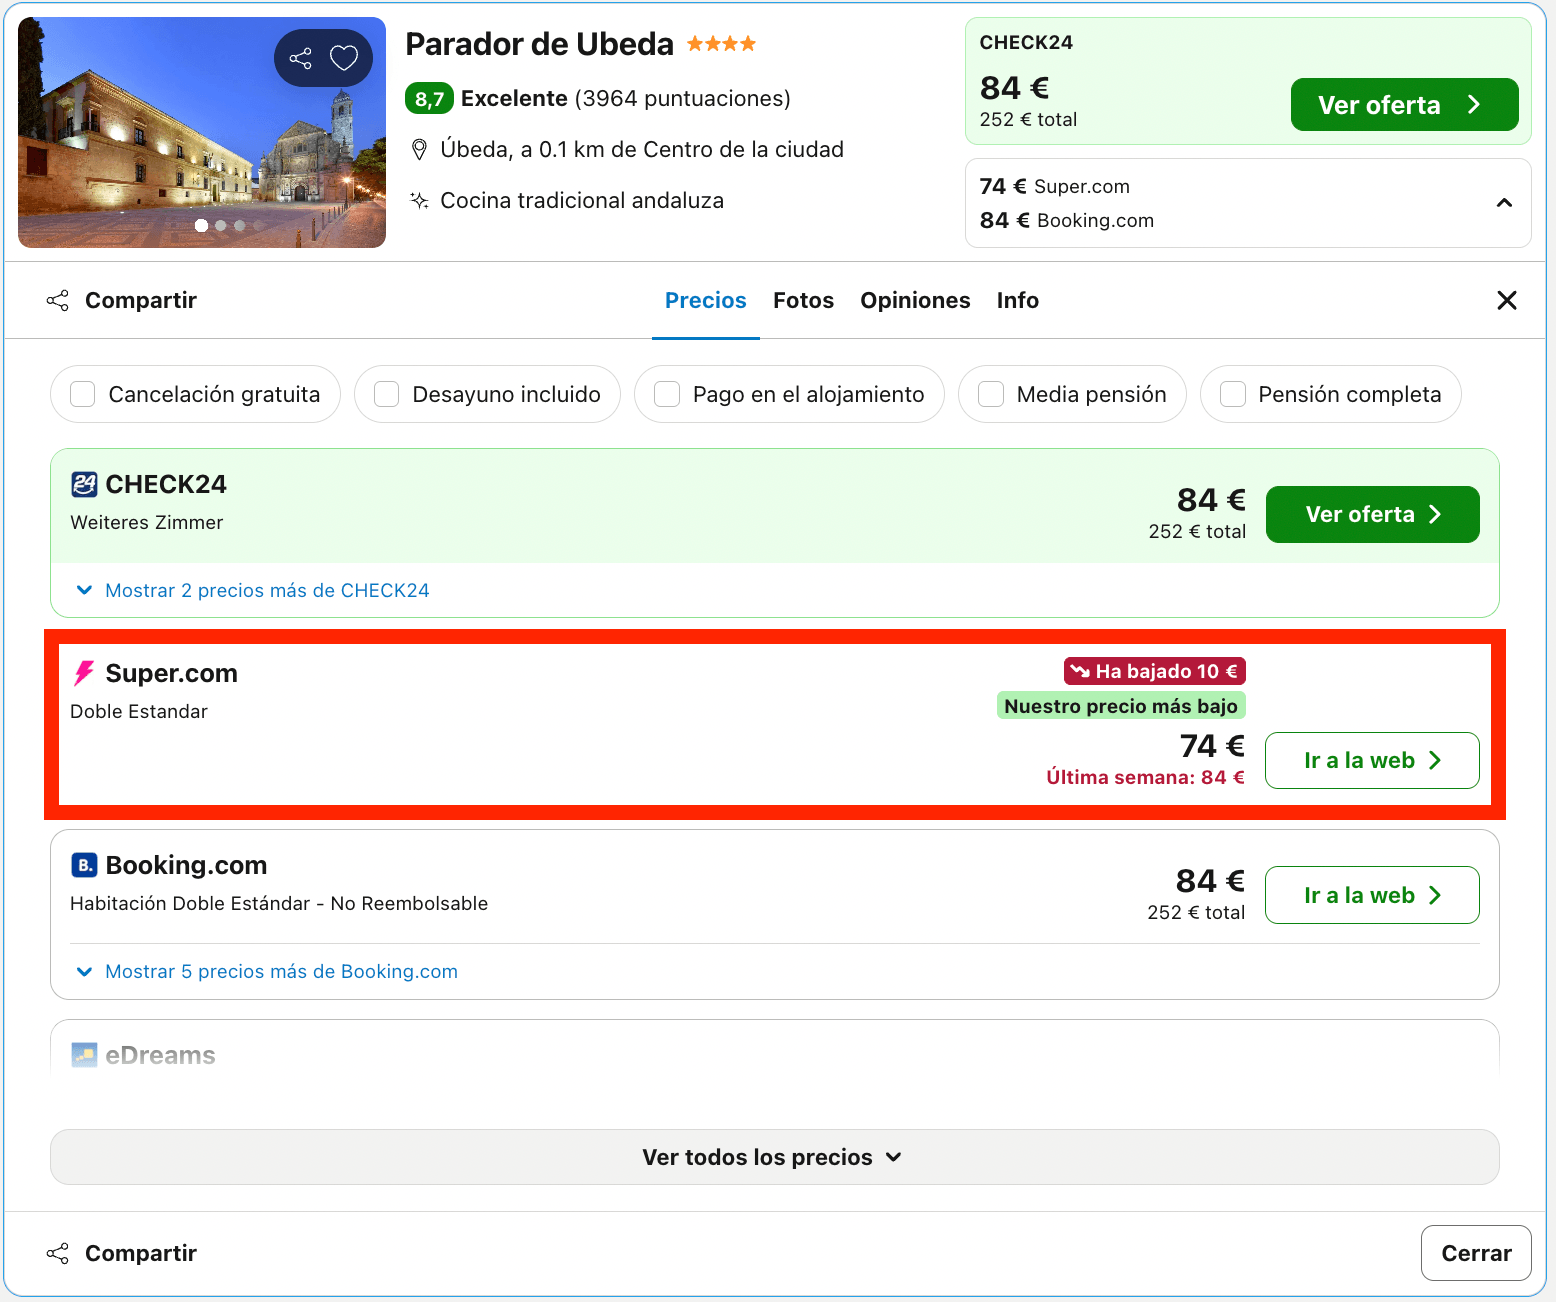
Task: Toggle Pago en el alojamiento checkbox
Action: click(x=667, y=394)
